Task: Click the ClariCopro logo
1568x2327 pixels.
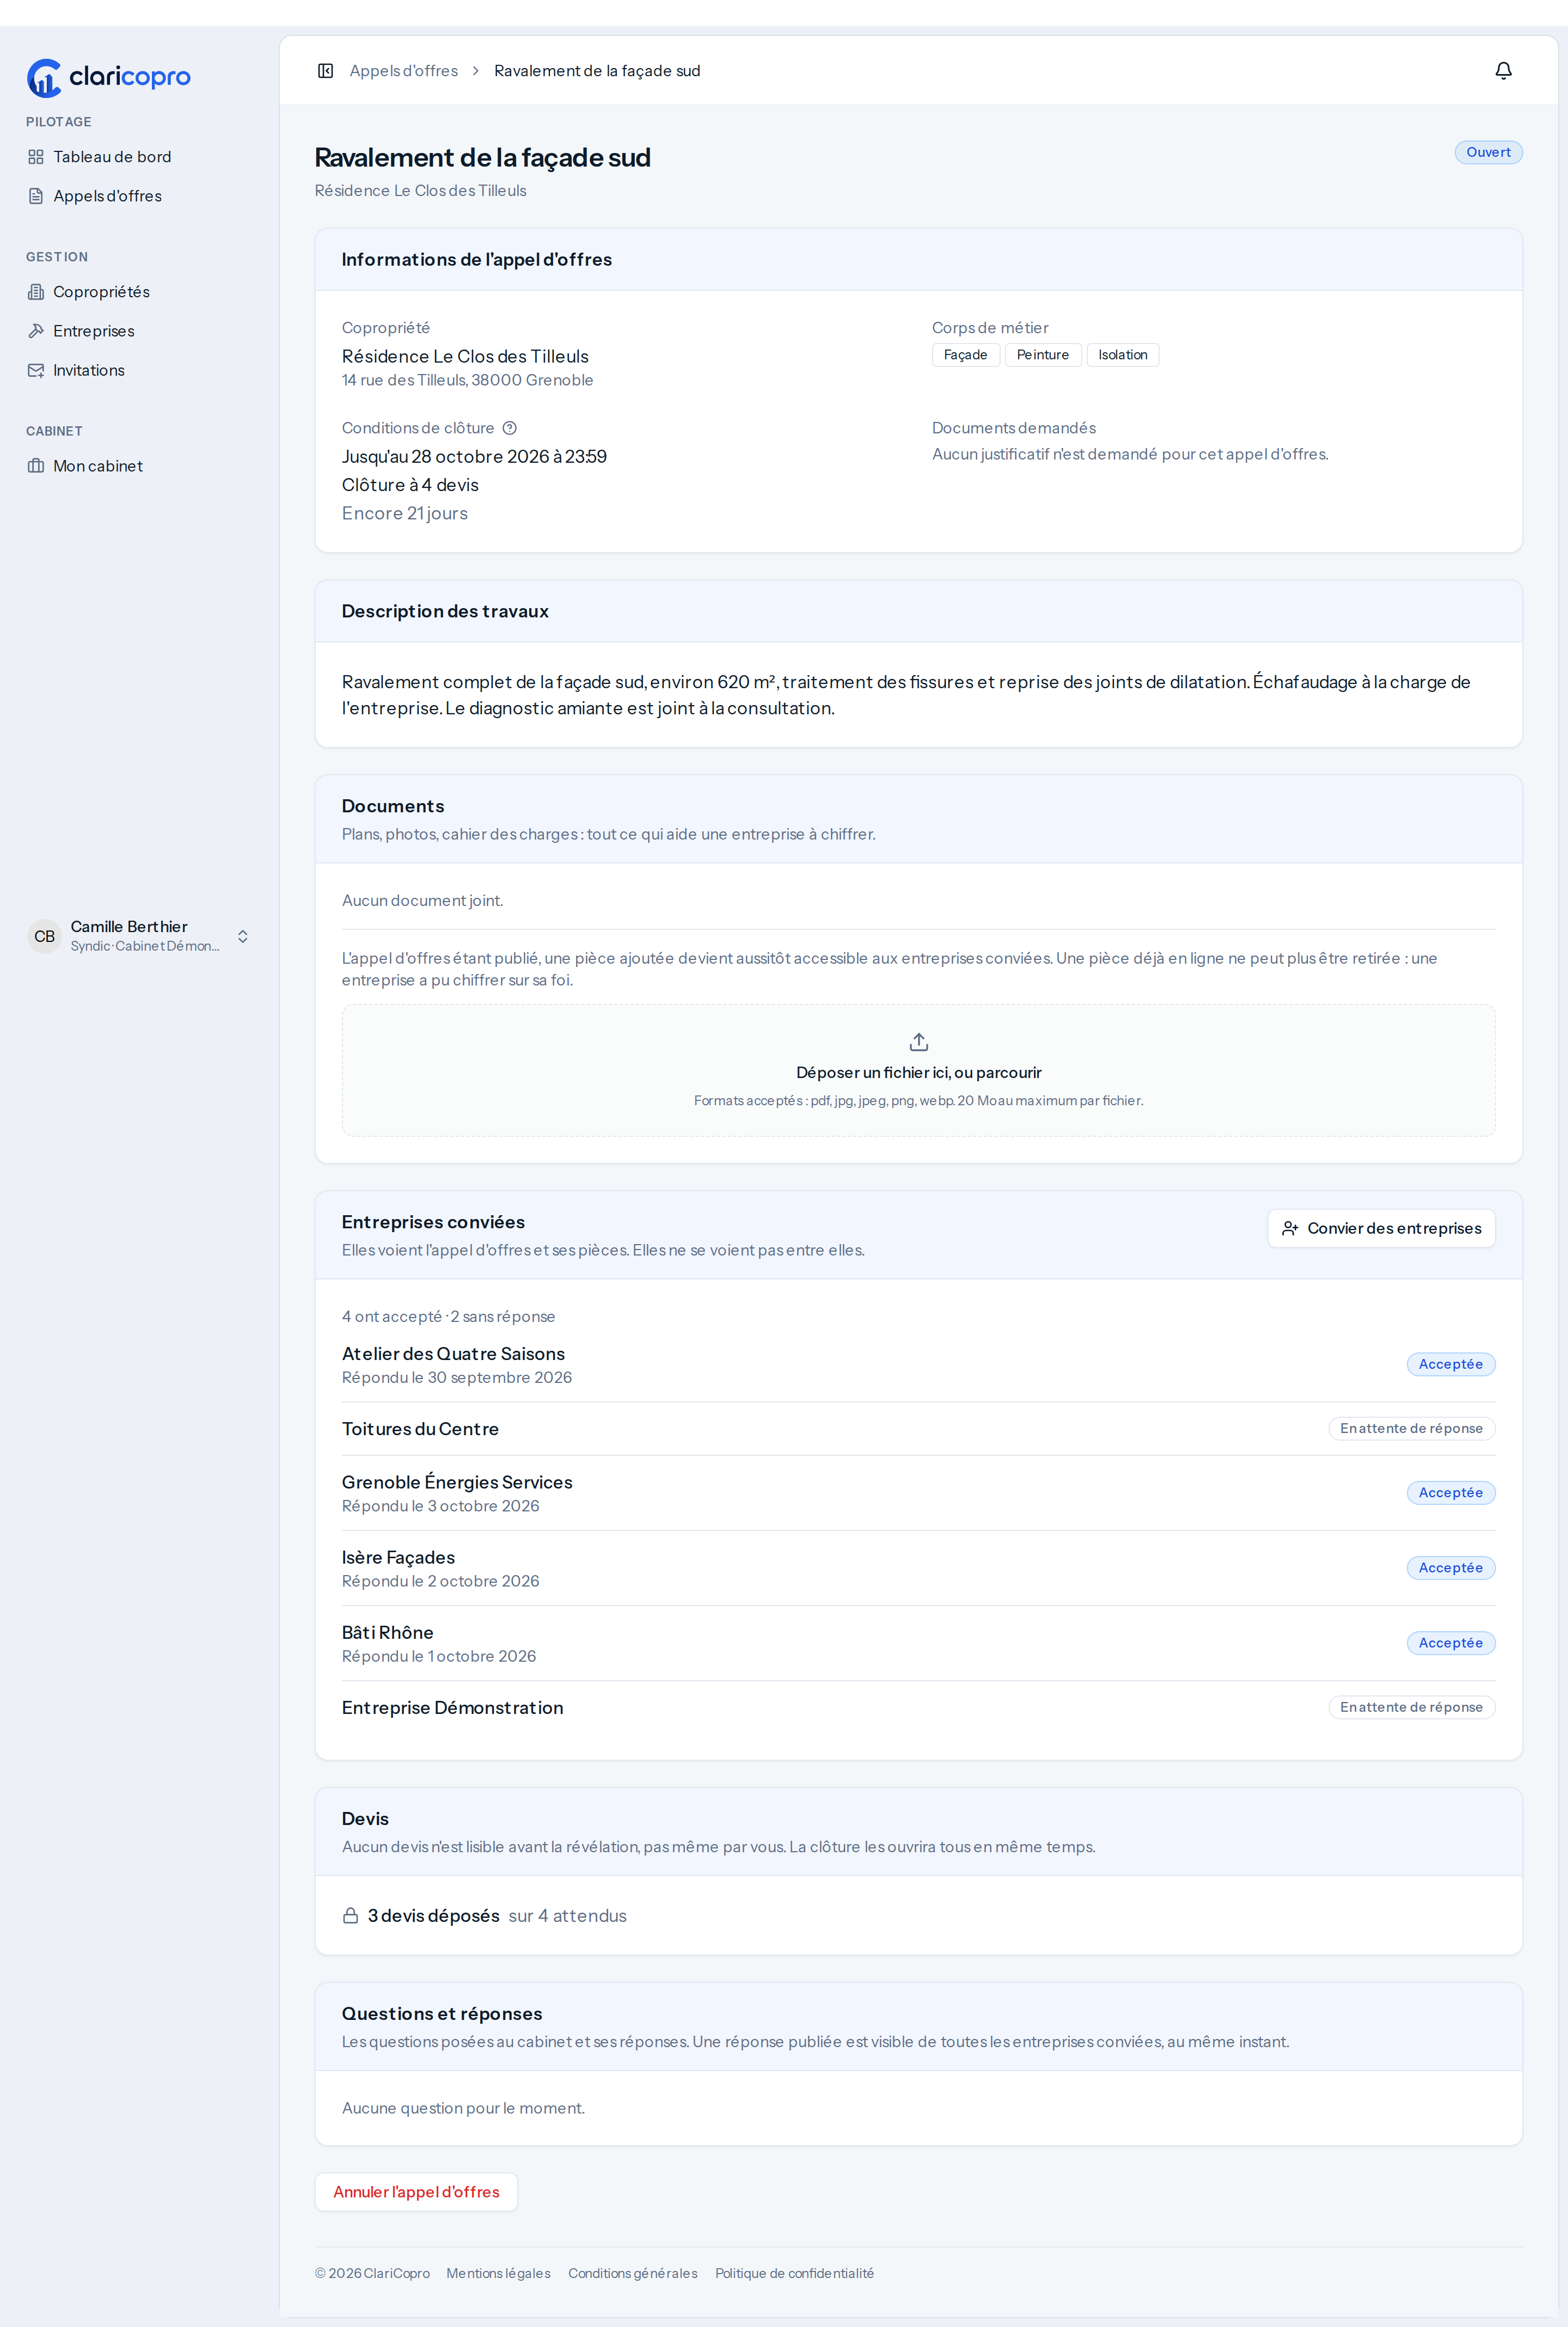Action: coord(108,77)
